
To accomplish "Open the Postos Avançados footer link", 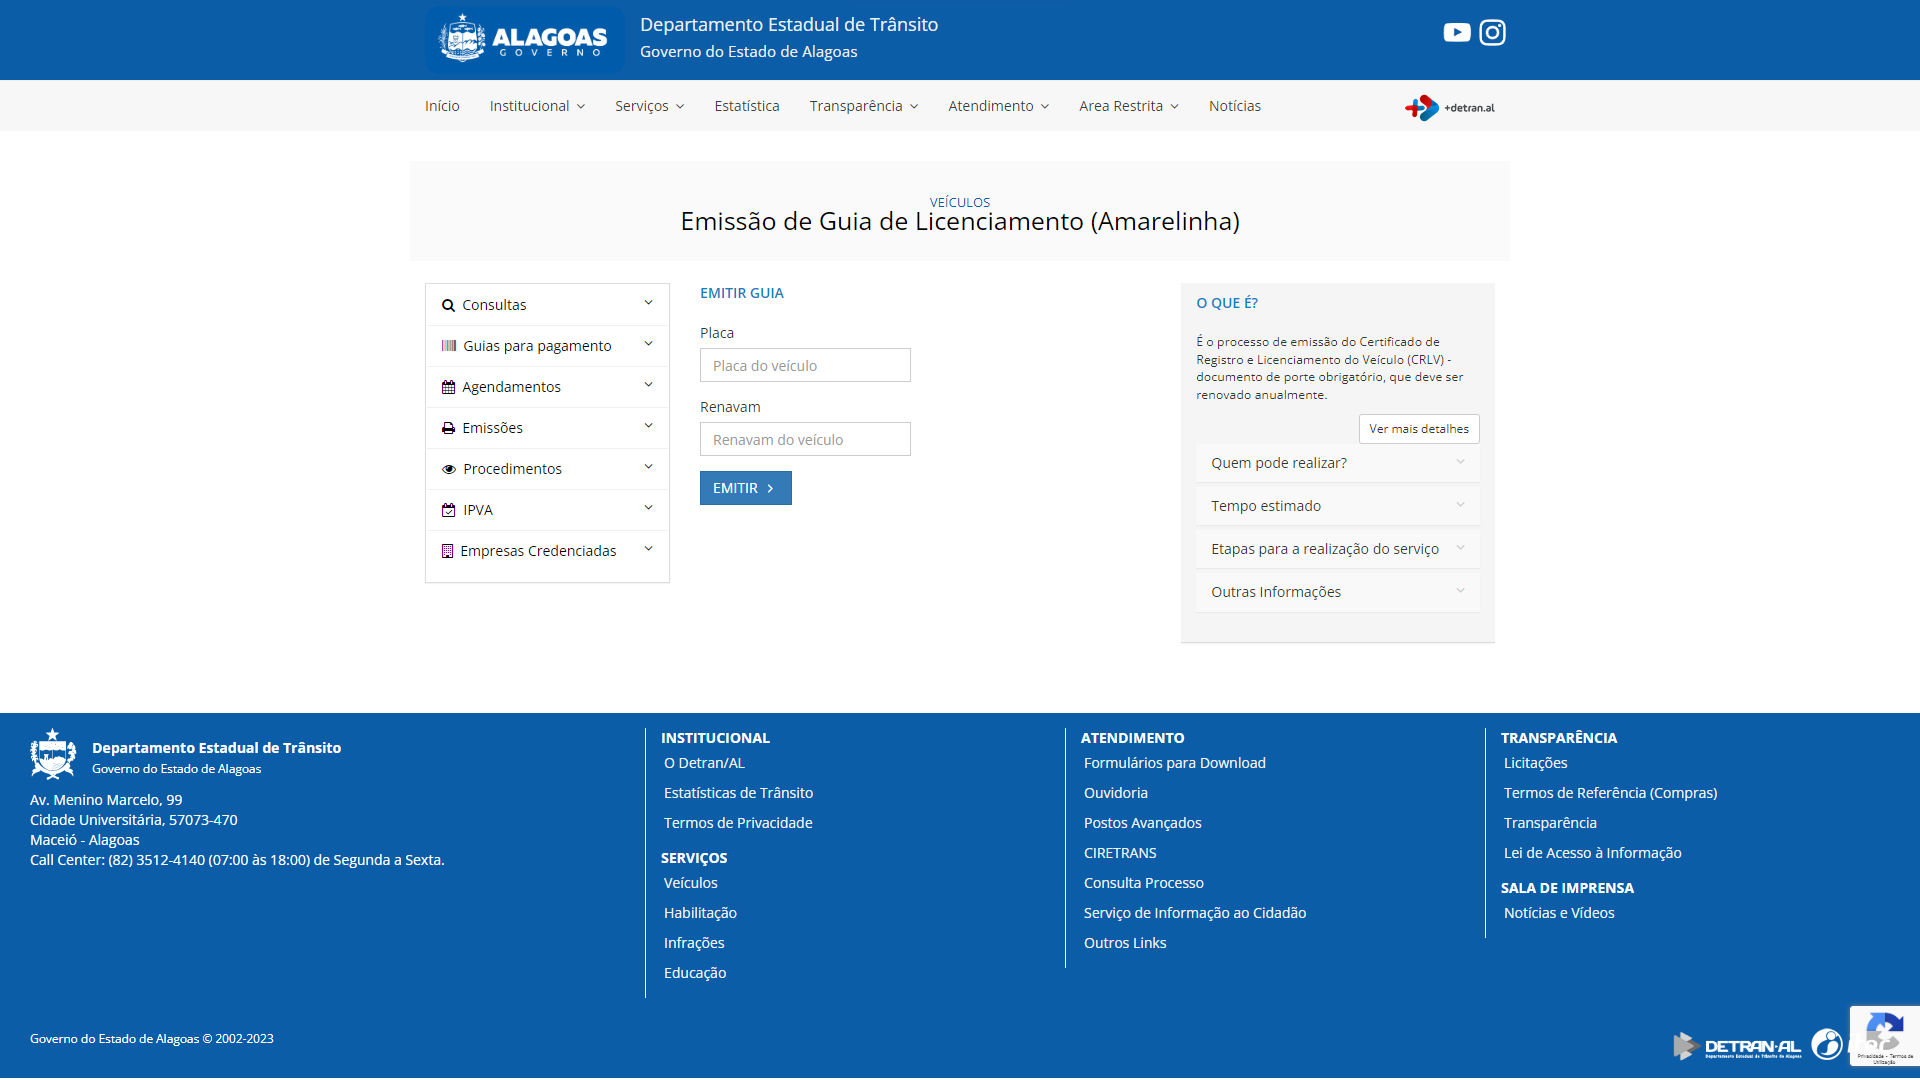I will click(x=1142, y=823).
